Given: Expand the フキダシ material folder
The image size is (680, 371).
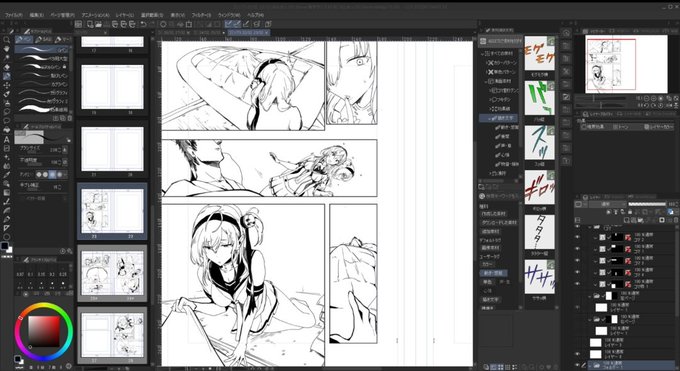Looking at the screenshot, I should [x=490, y=100].
